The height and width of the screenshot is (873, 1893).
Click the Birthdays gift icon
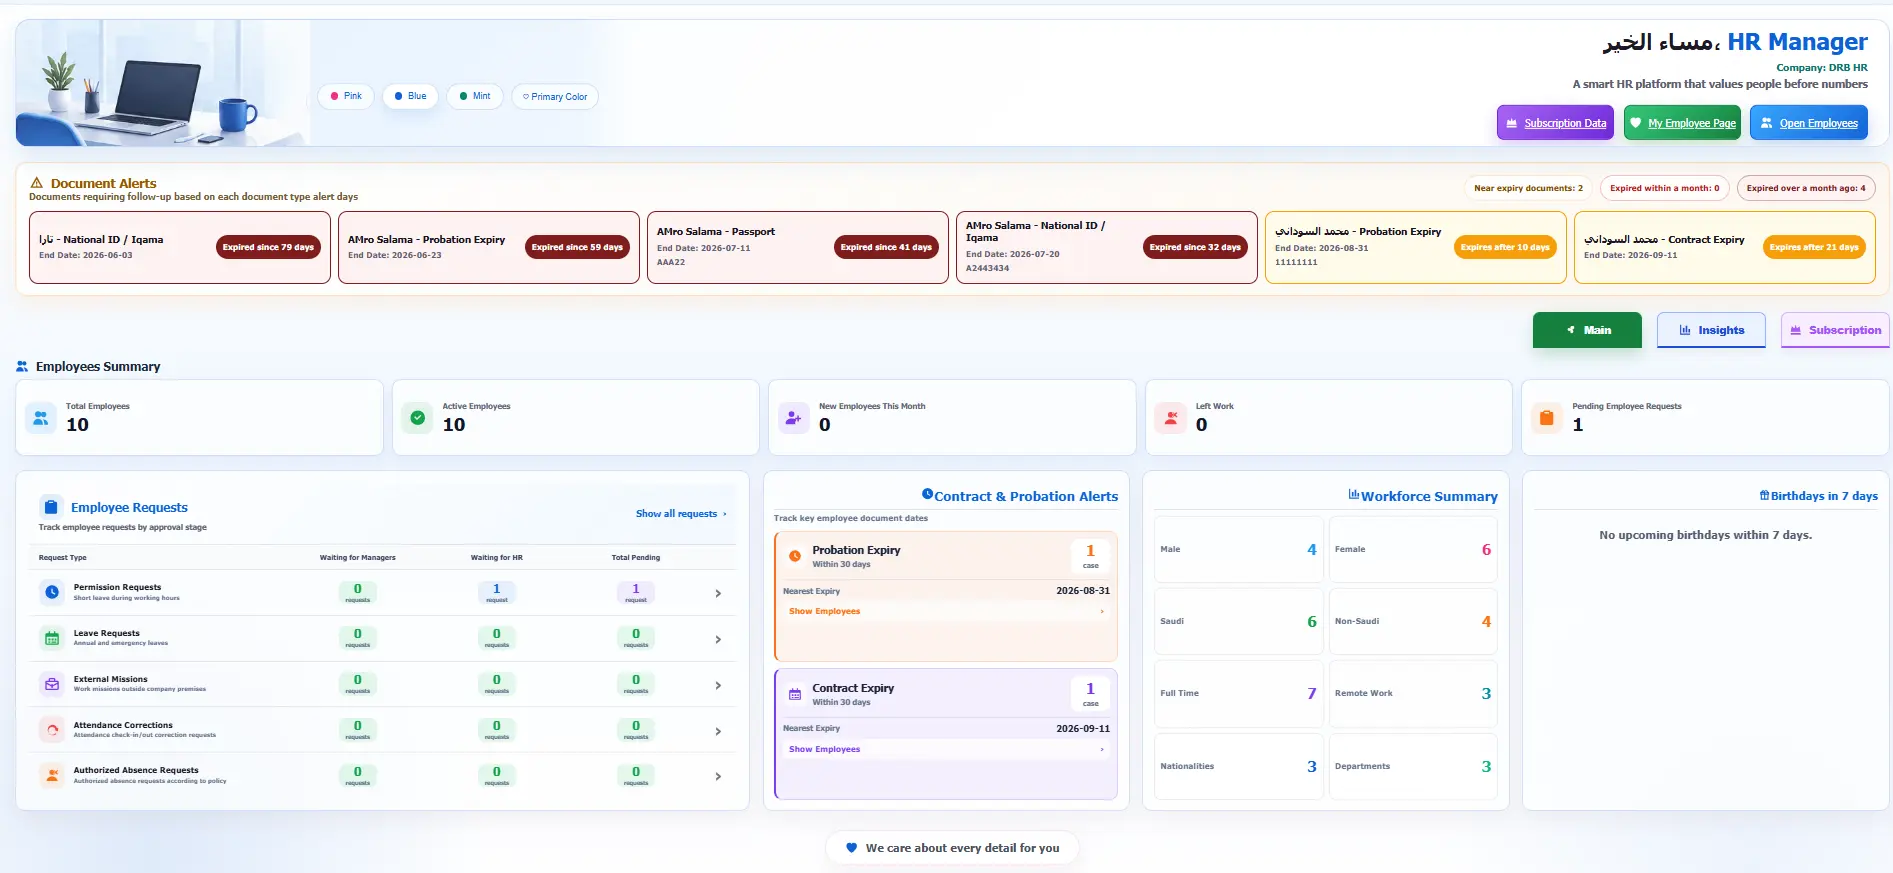click(1764, 495)
